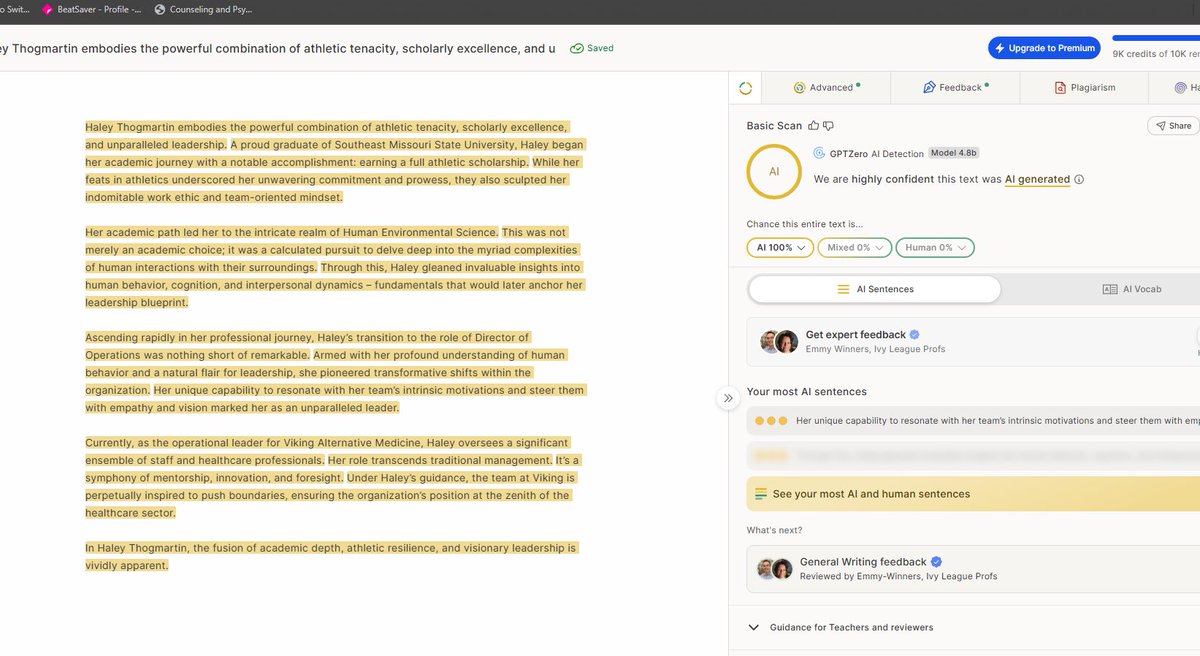
Task: Click the blurred second AI sentence row
Action: pos(973,456)
